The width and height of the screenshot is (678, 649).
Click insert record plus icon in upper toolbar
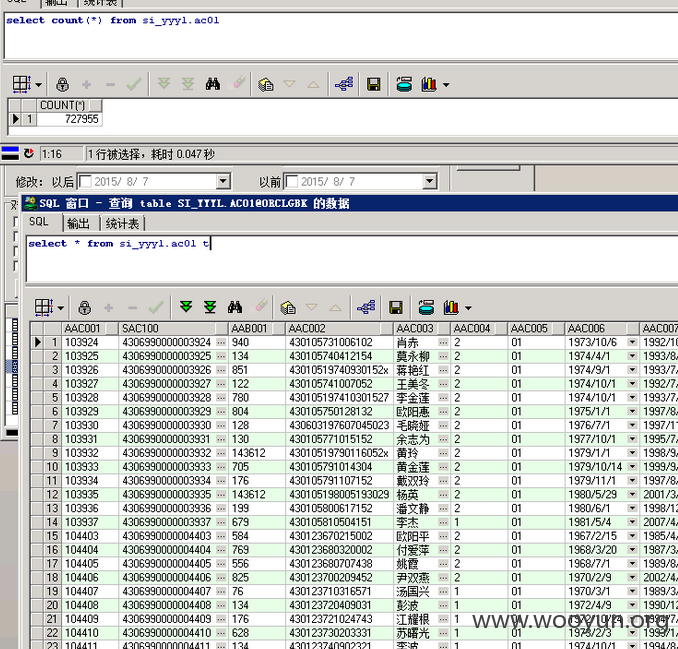pyautogui.click(x=86, y=84)
